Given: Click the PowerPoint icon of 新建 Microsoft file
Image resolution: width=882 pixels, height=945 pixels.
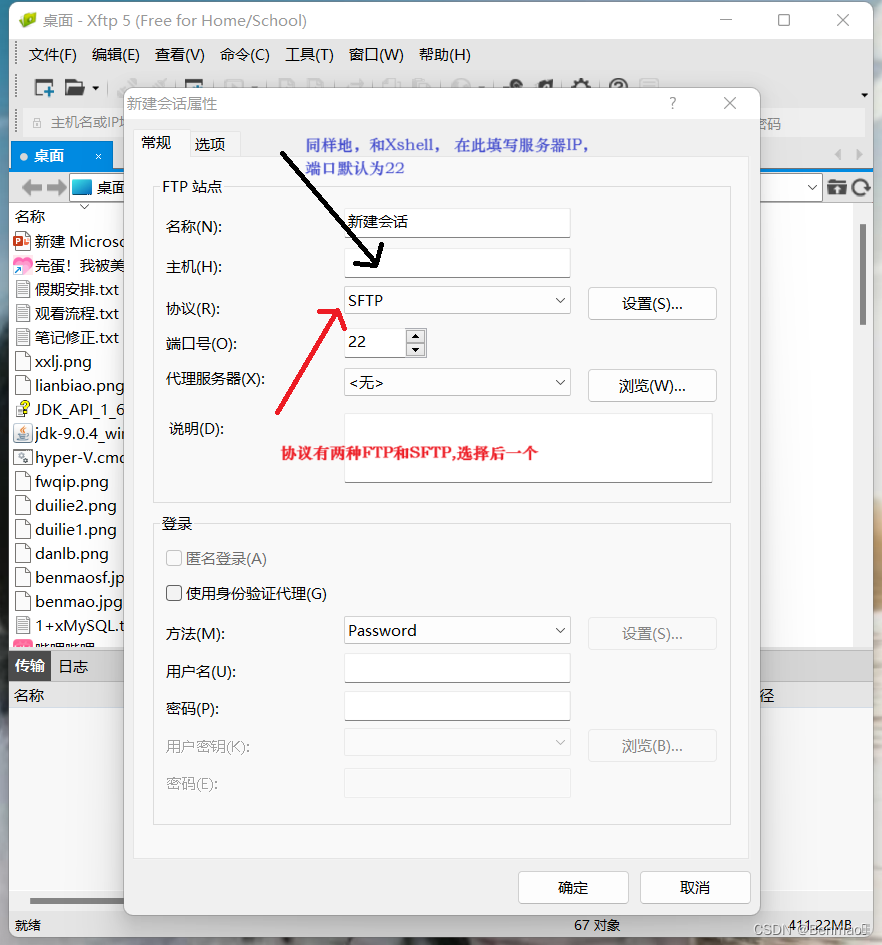Looking at the screenshot, I should point(22,241).
